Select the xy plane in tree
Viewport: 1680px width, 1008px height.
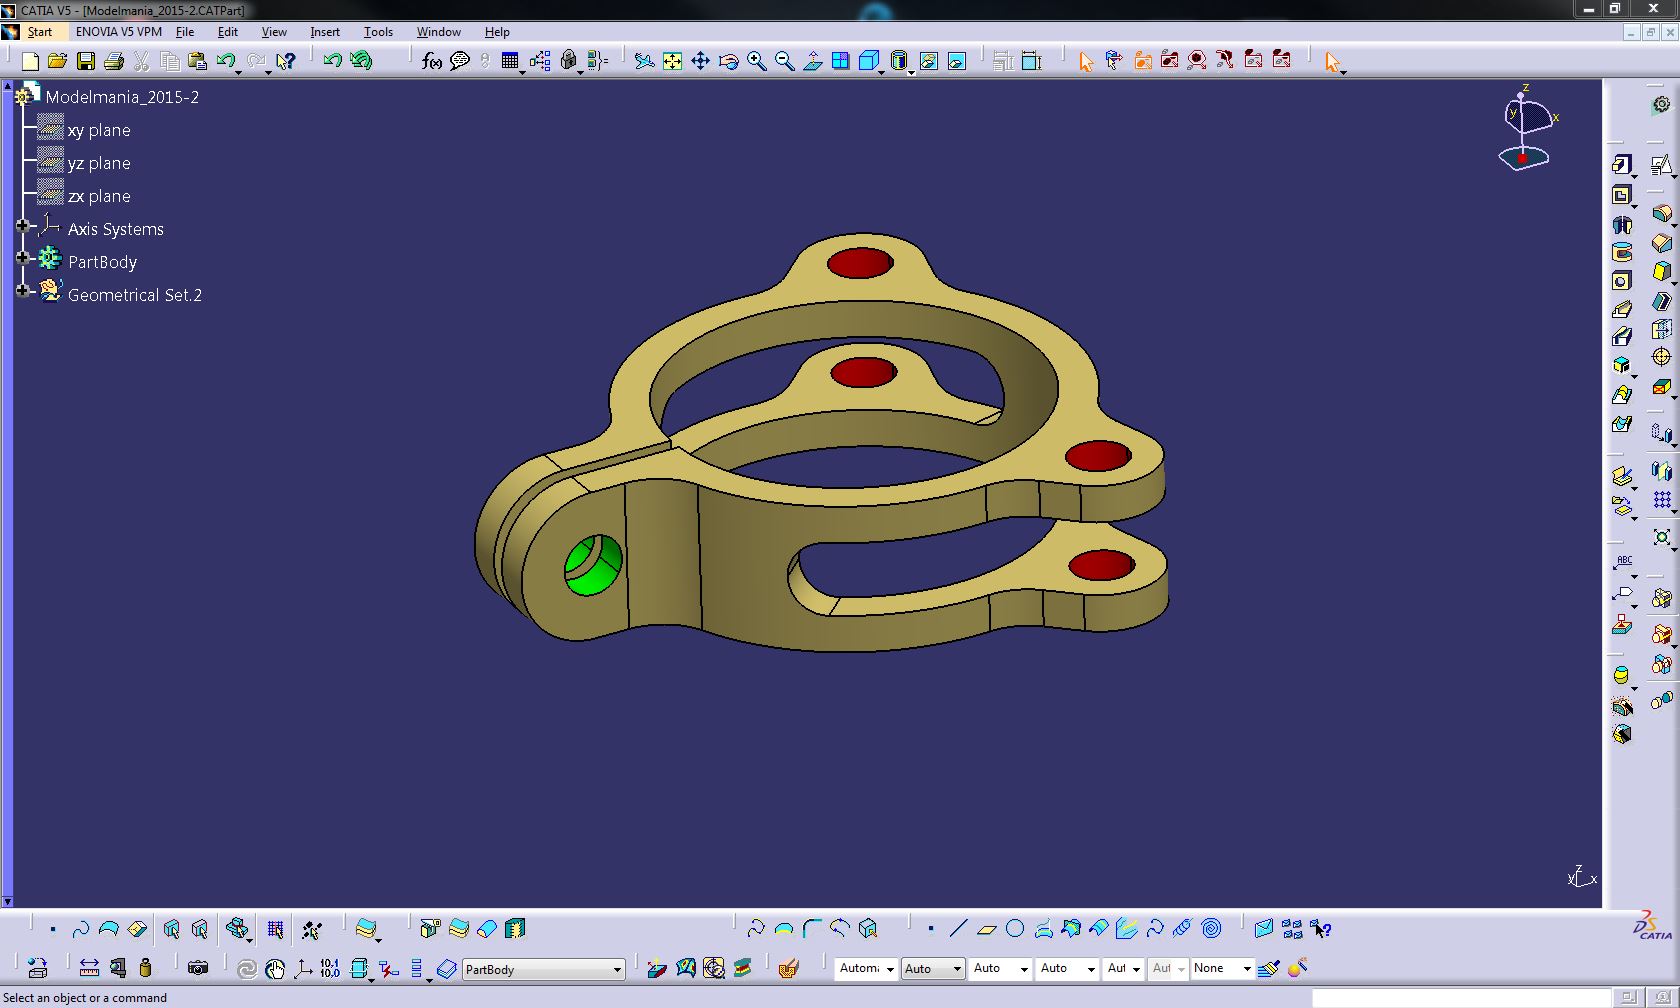click(x=99, y=130)
